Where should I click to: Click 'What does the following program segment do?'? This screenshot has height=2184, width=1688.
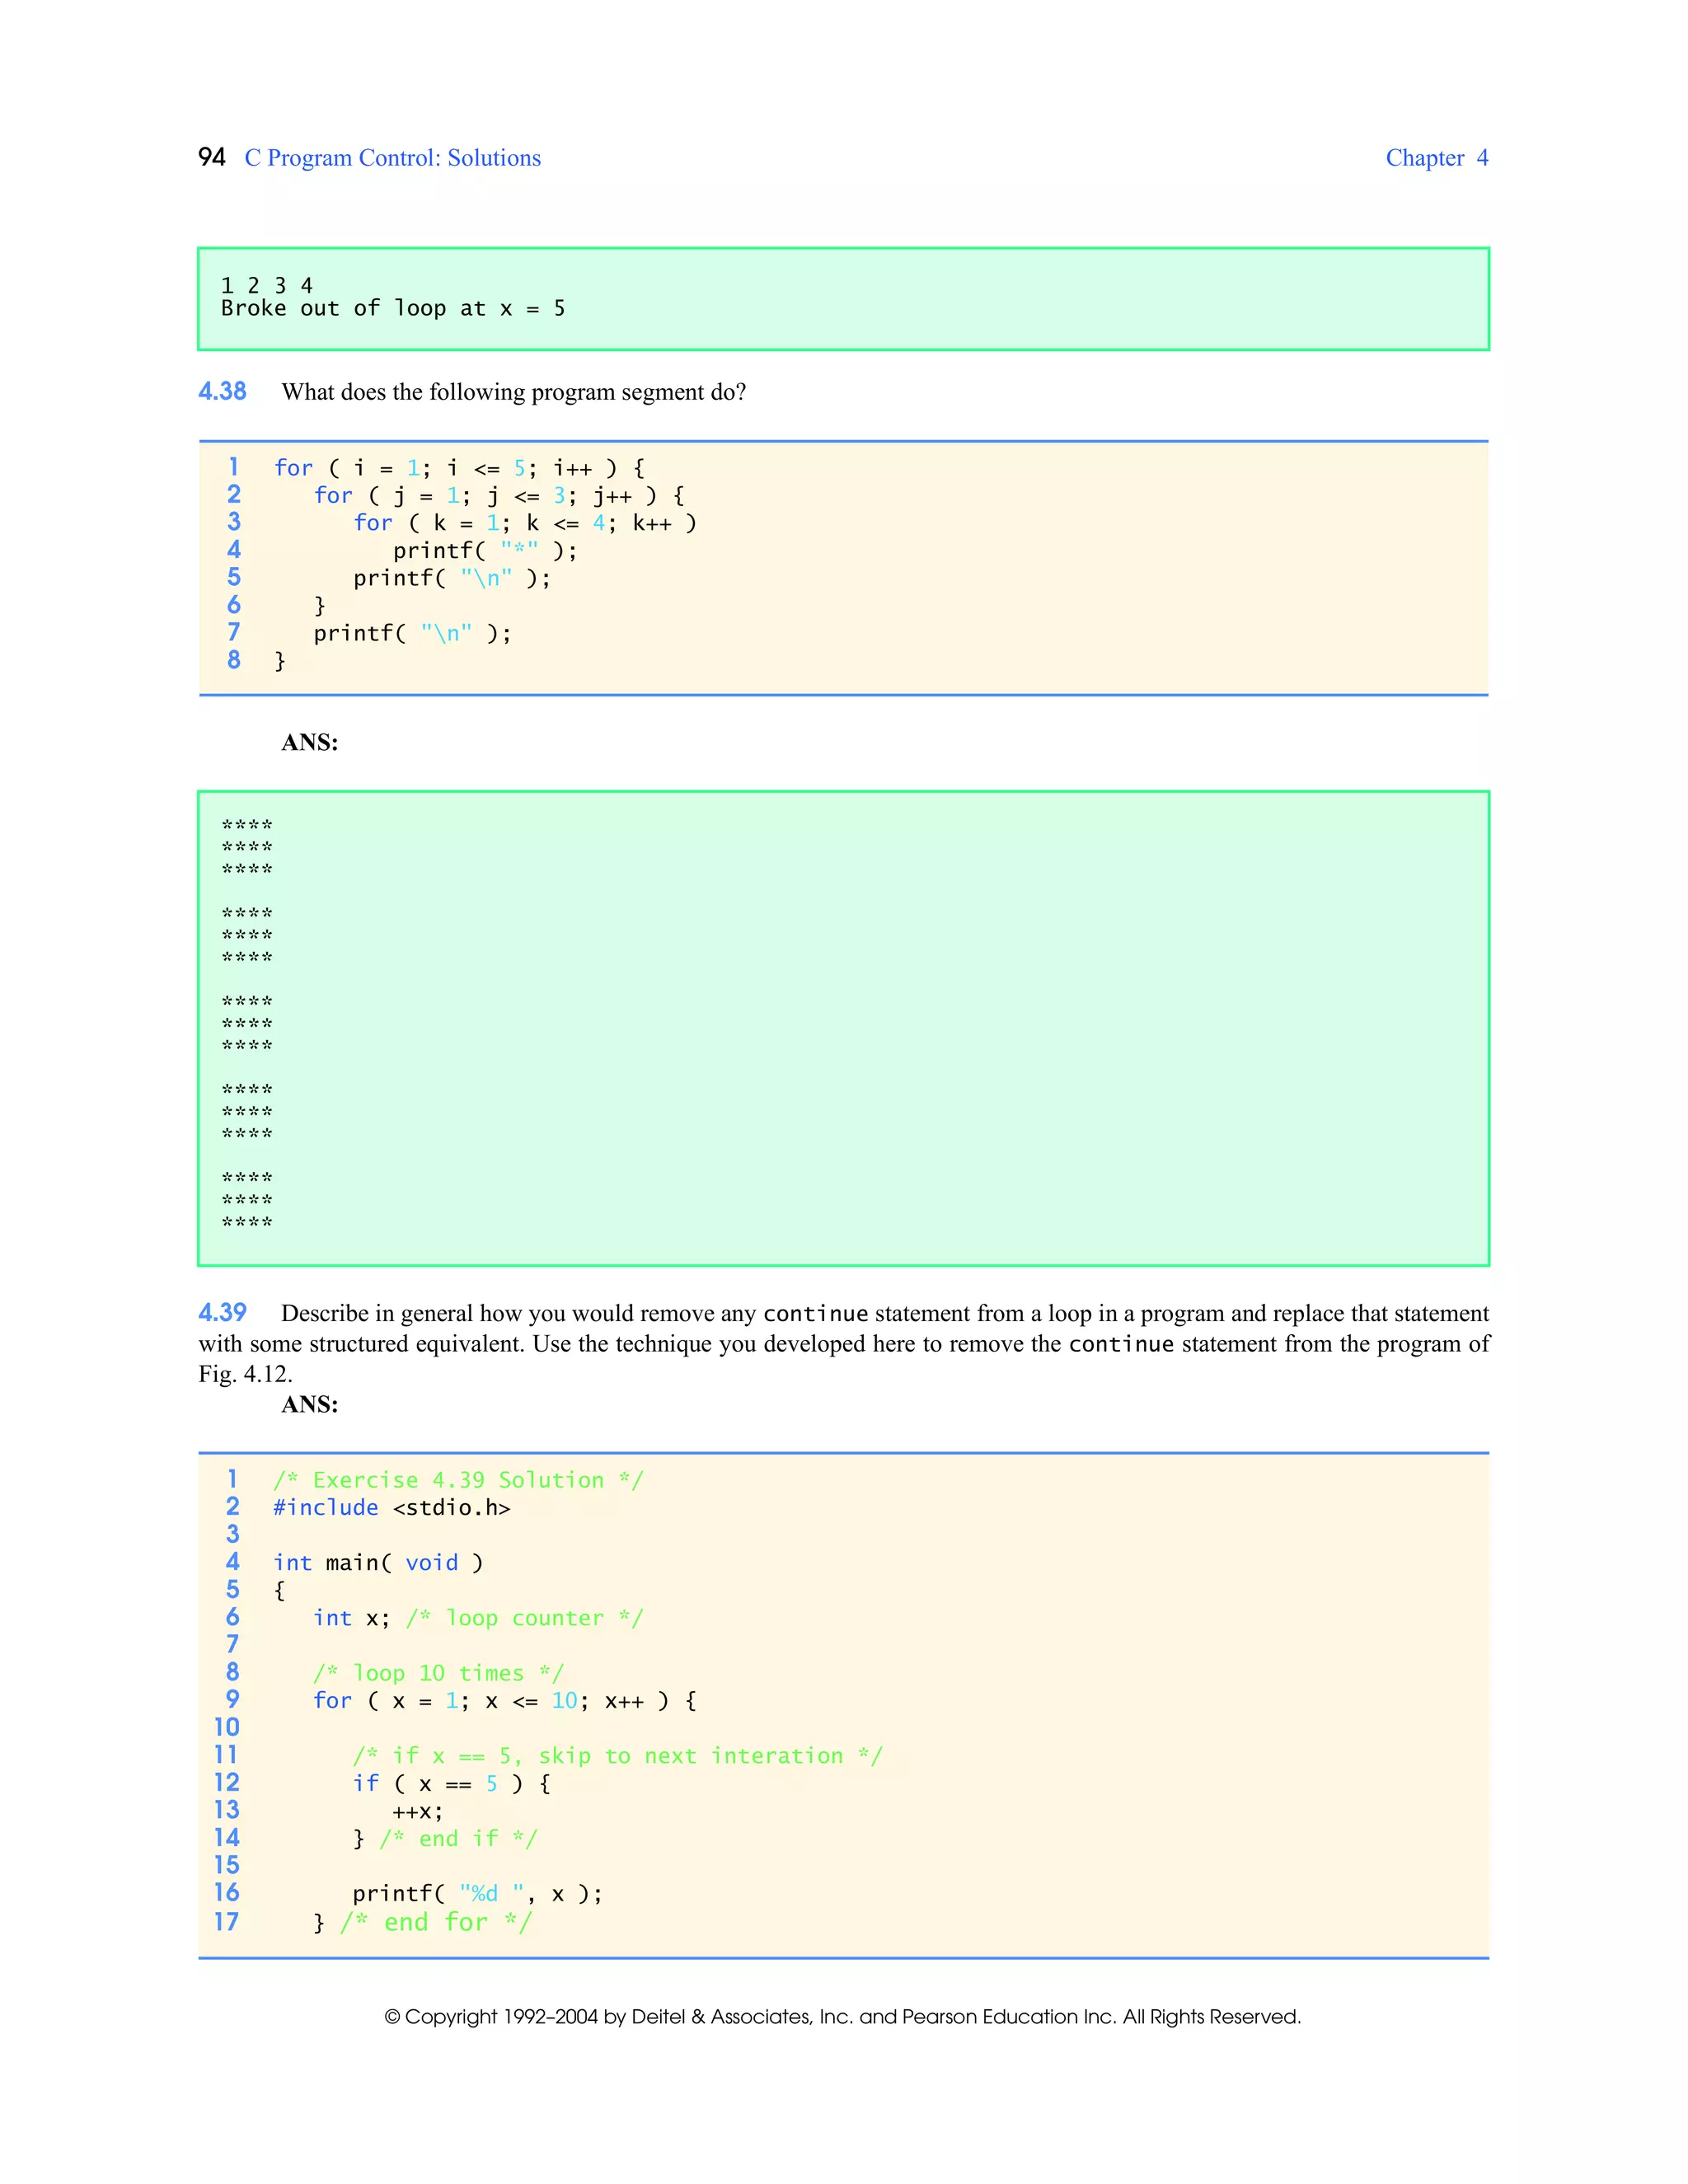click(514, 392)
